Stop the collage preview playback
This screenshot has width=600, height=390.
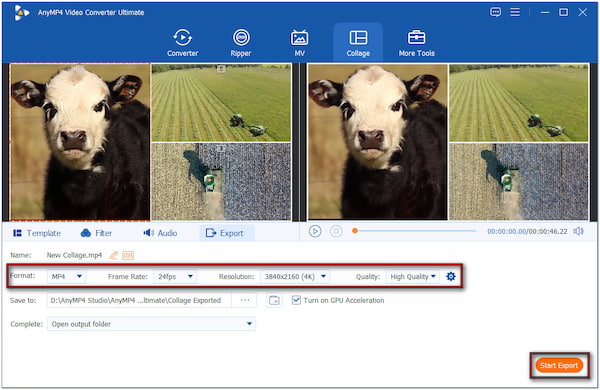tap(336, 231)
